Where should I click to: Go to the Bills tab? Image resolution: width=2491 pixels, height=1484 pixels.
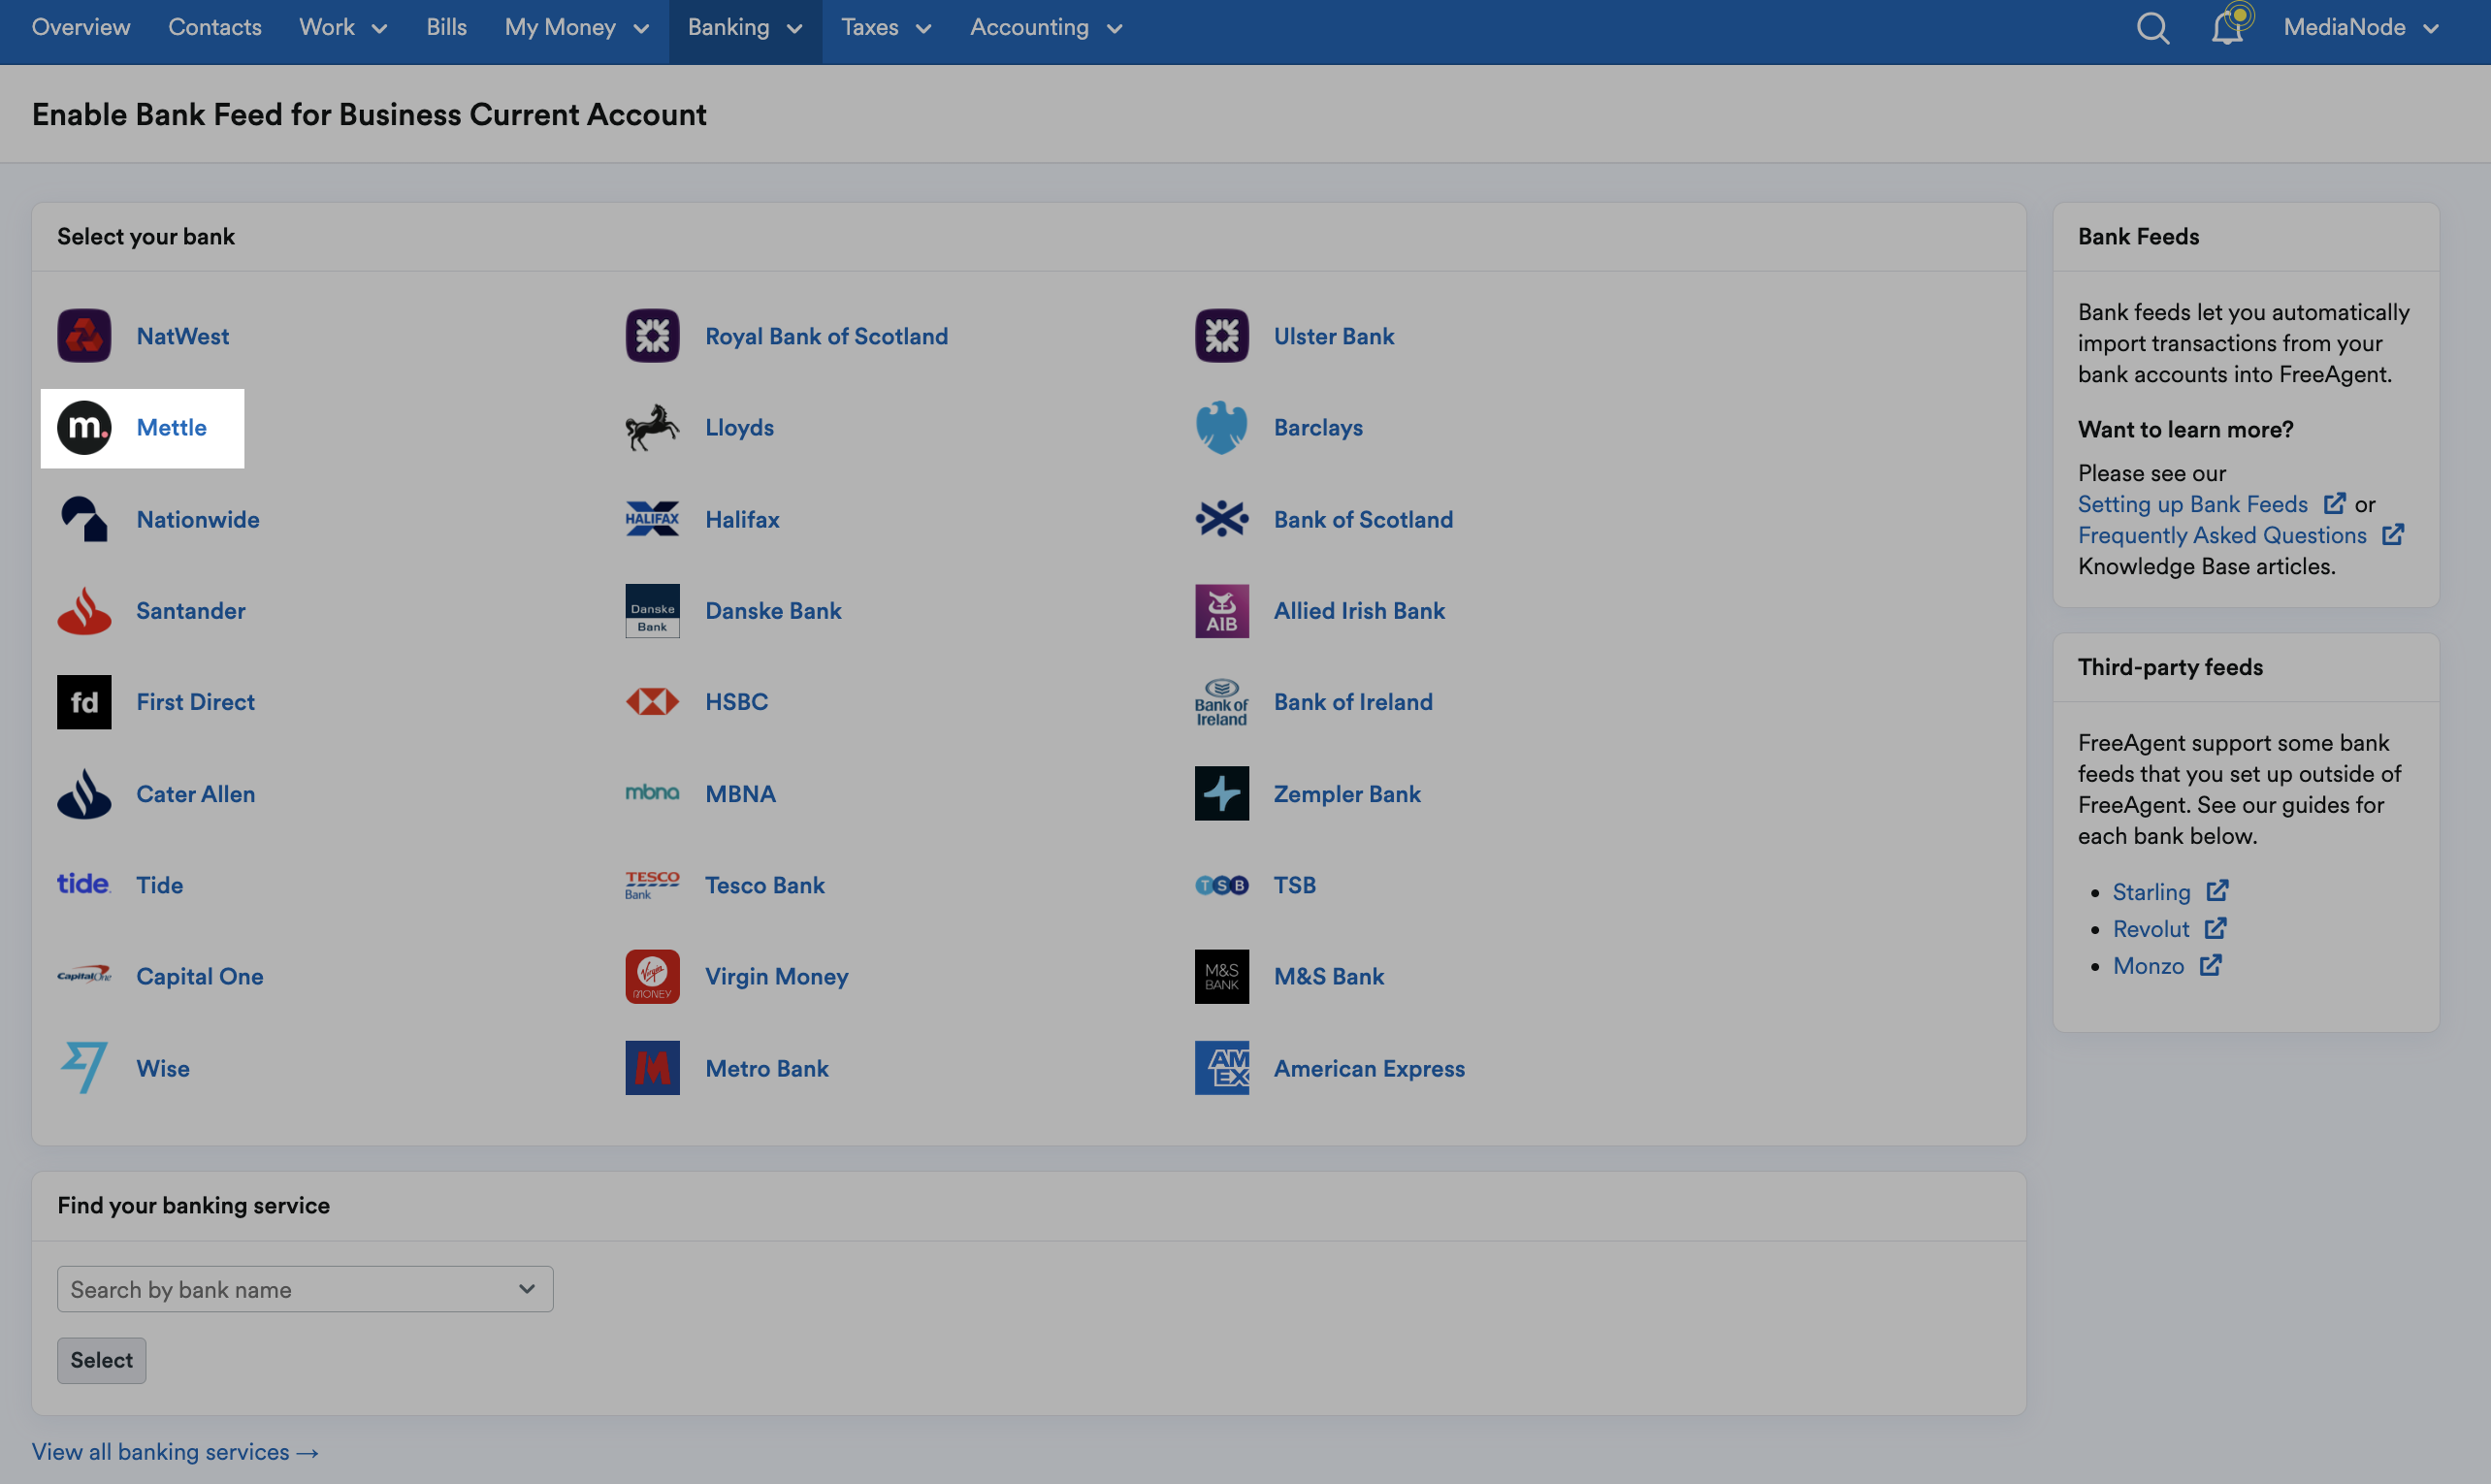(x=446, y=27)
